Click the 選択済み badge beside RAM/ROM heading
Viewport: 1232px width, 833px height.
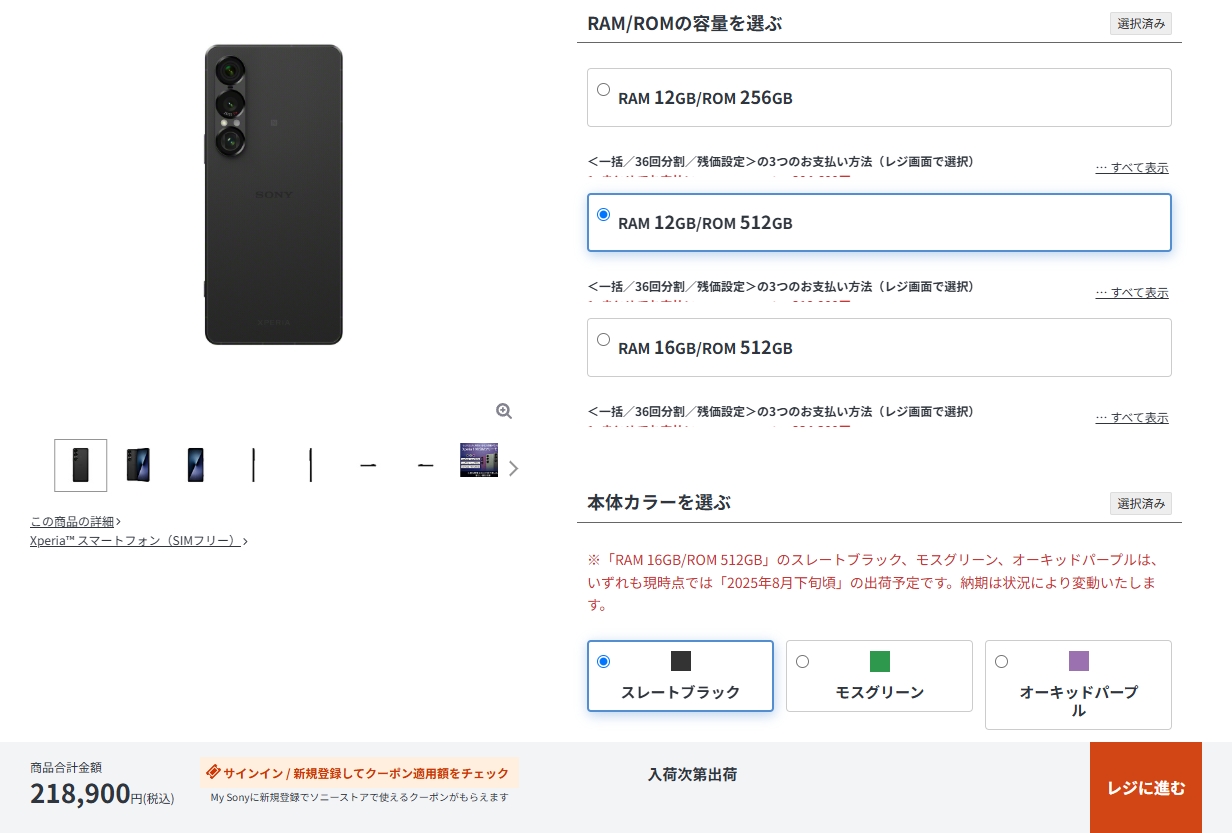(x=1141, y=24)
